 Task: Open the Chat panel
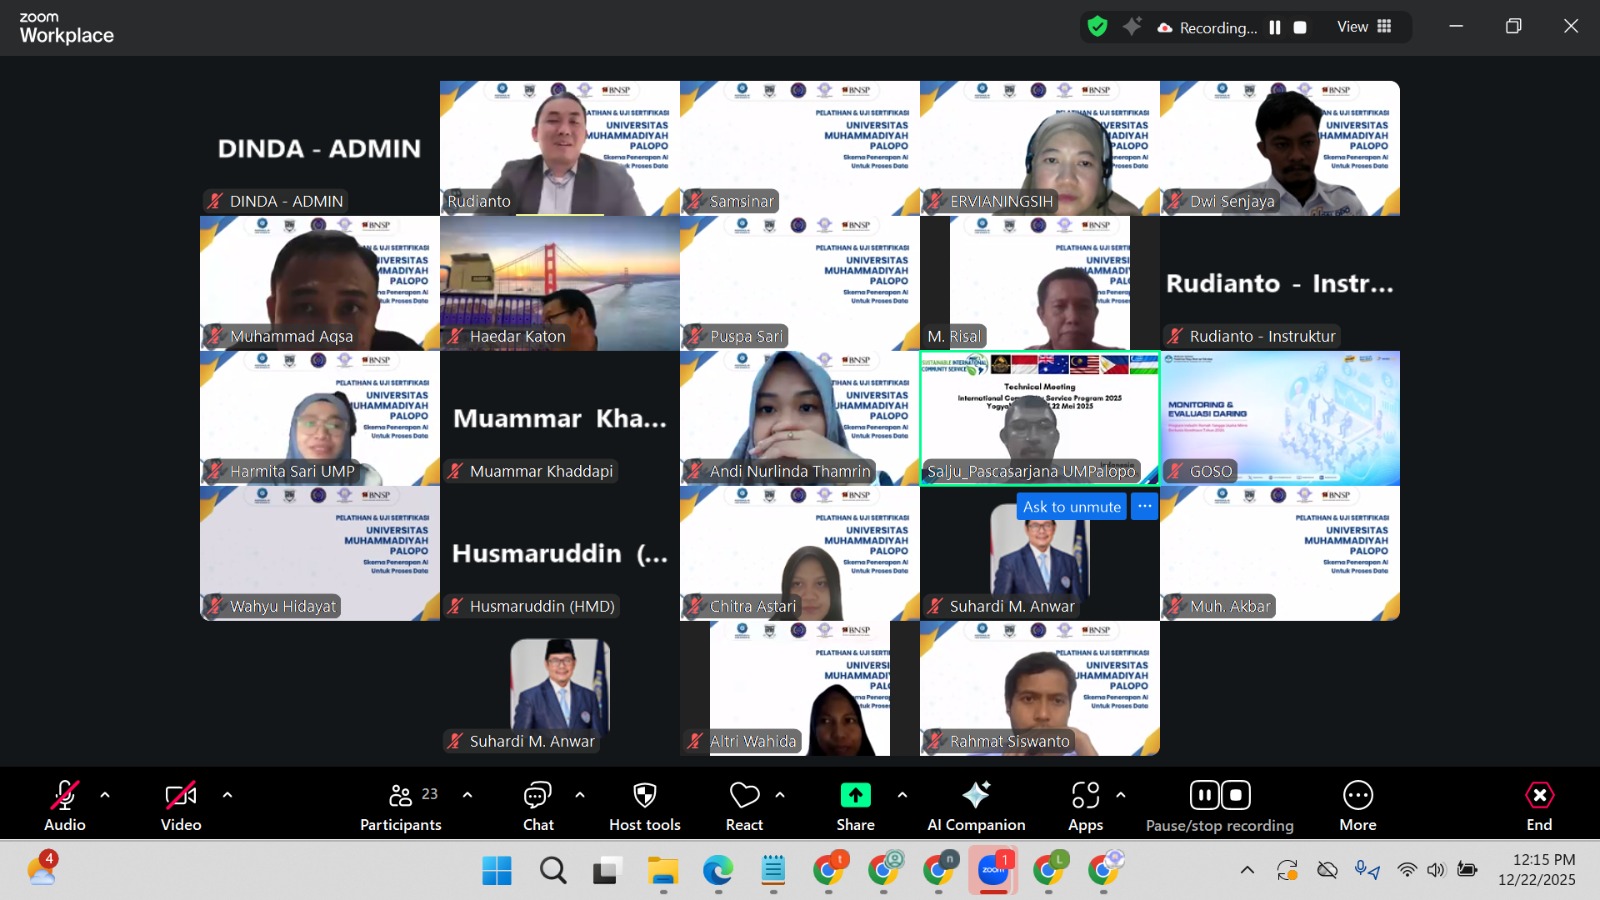click(537, 805)
